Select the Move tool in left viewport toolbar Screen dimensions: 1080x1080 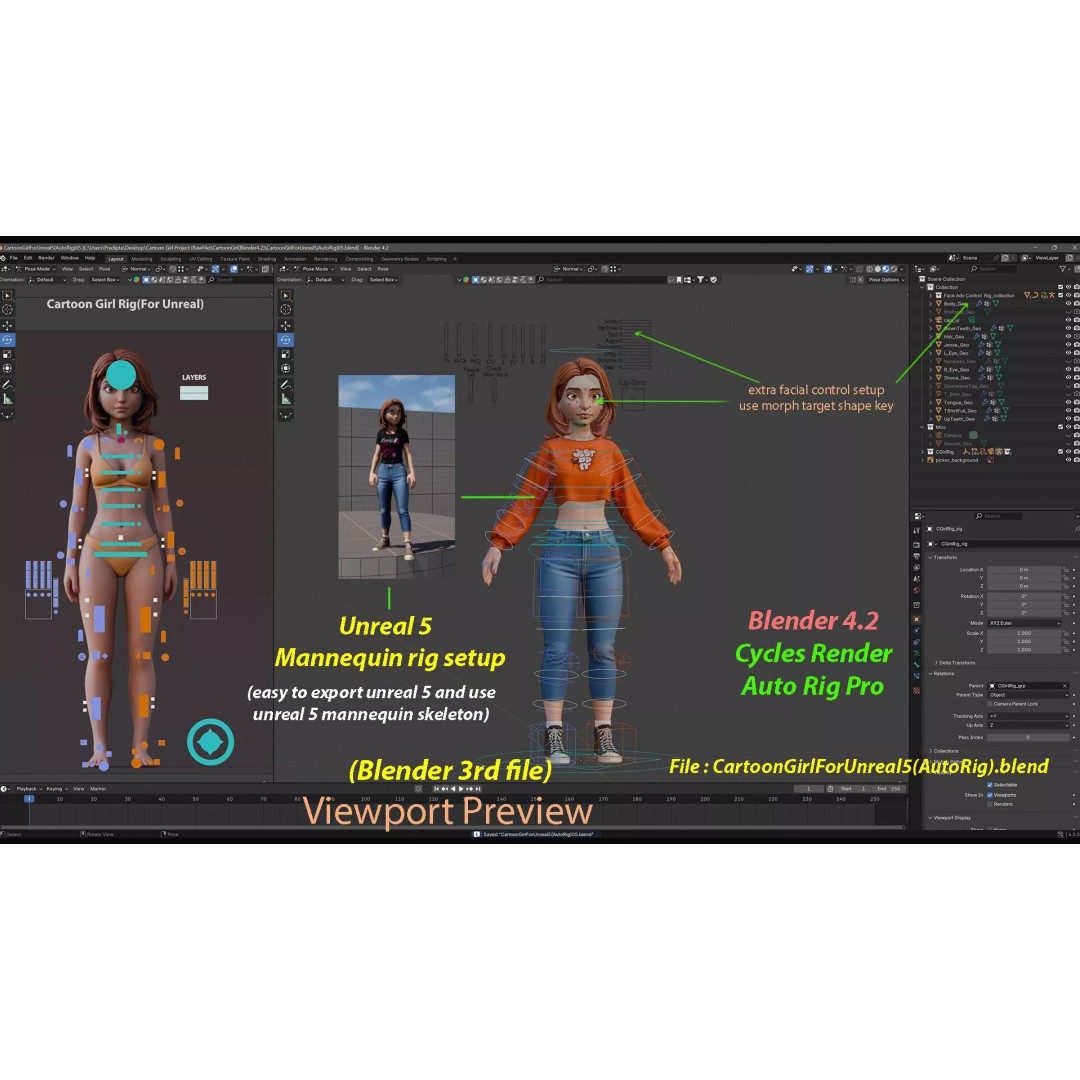(7, 325)
